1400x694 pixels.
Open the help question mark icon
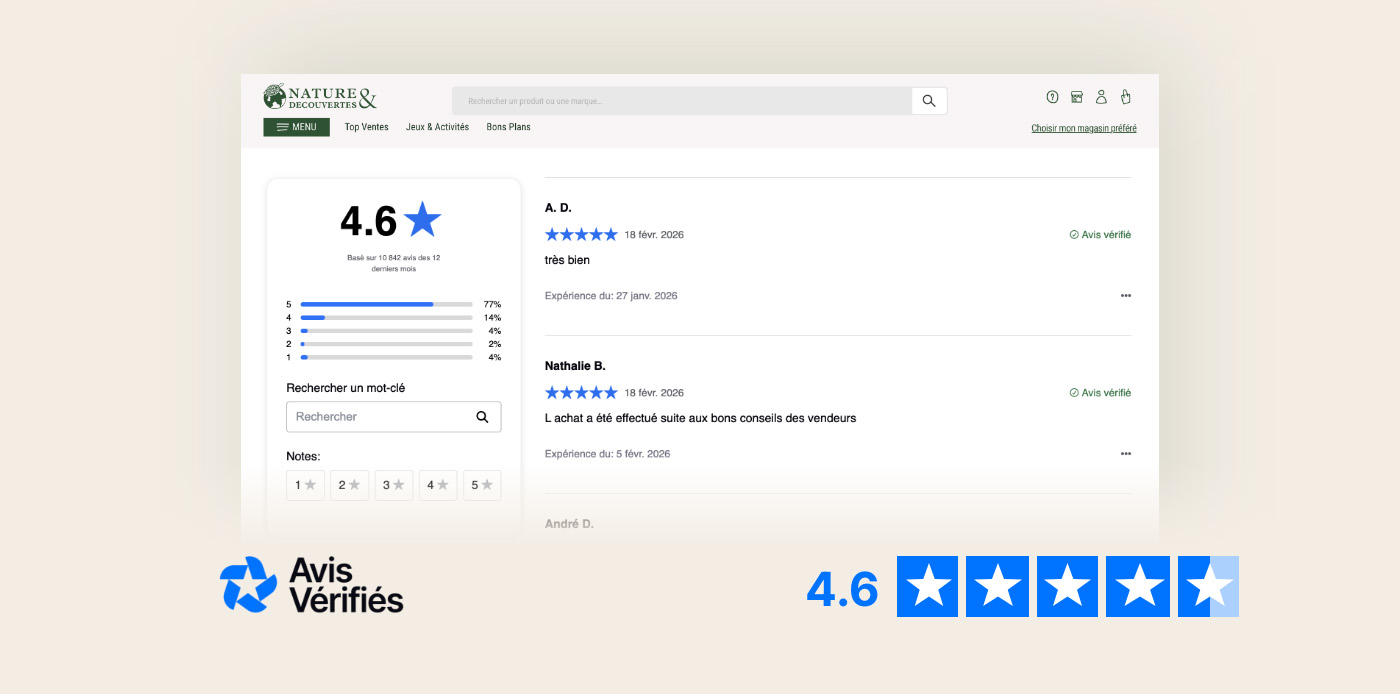(1052, 97)
